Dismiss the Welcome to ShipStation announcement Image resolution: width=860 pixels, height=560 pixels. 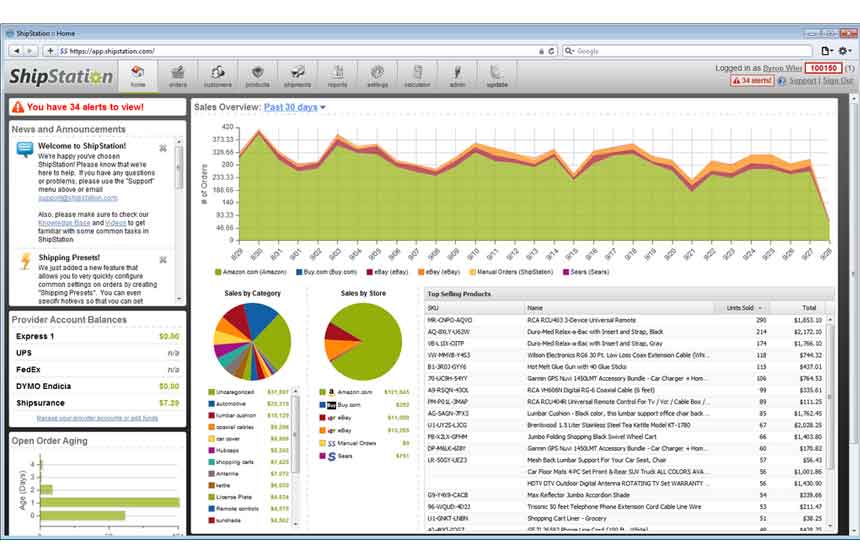click(x=163, y=148)
